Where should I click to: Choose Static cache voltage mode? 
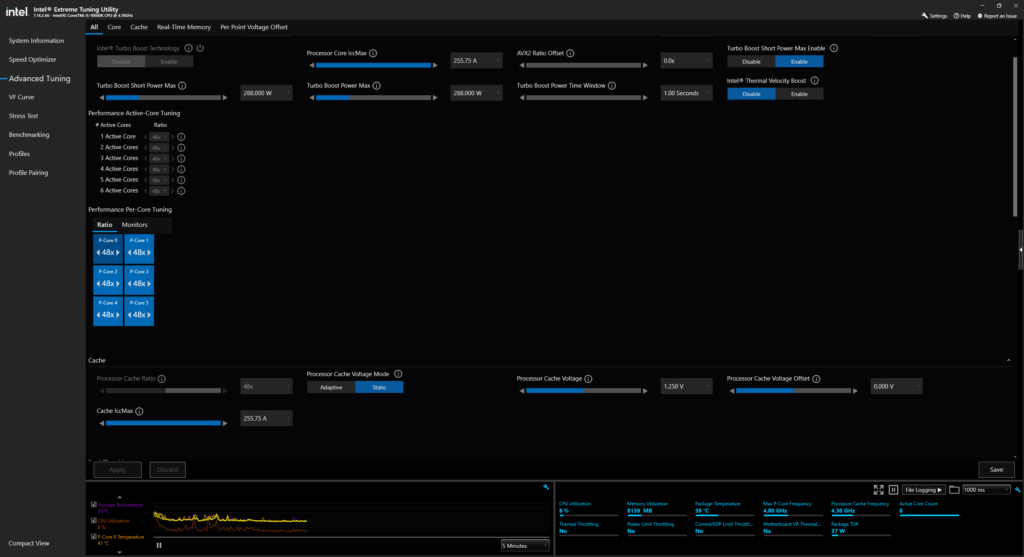pyautogui.click(x=379, y=387)
